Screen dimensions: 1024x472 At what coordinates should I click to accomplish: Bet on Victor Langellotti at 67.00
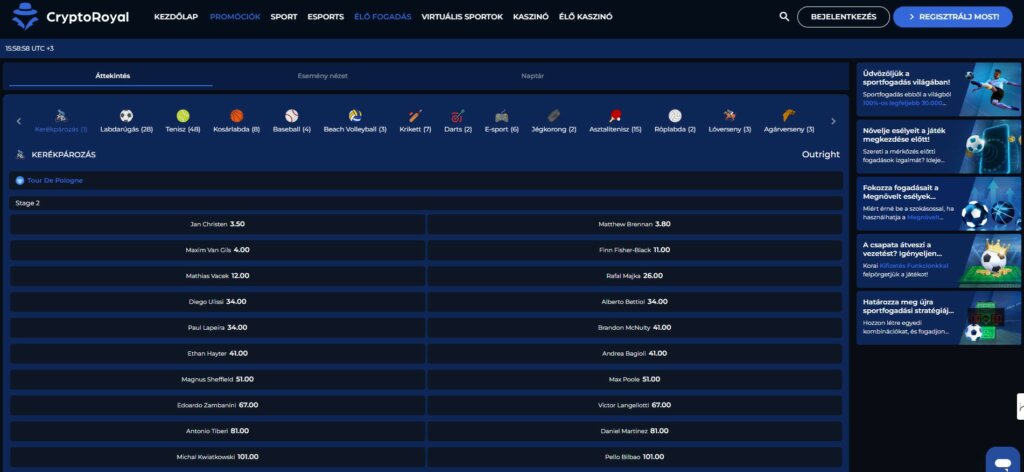tap(635, 405)
